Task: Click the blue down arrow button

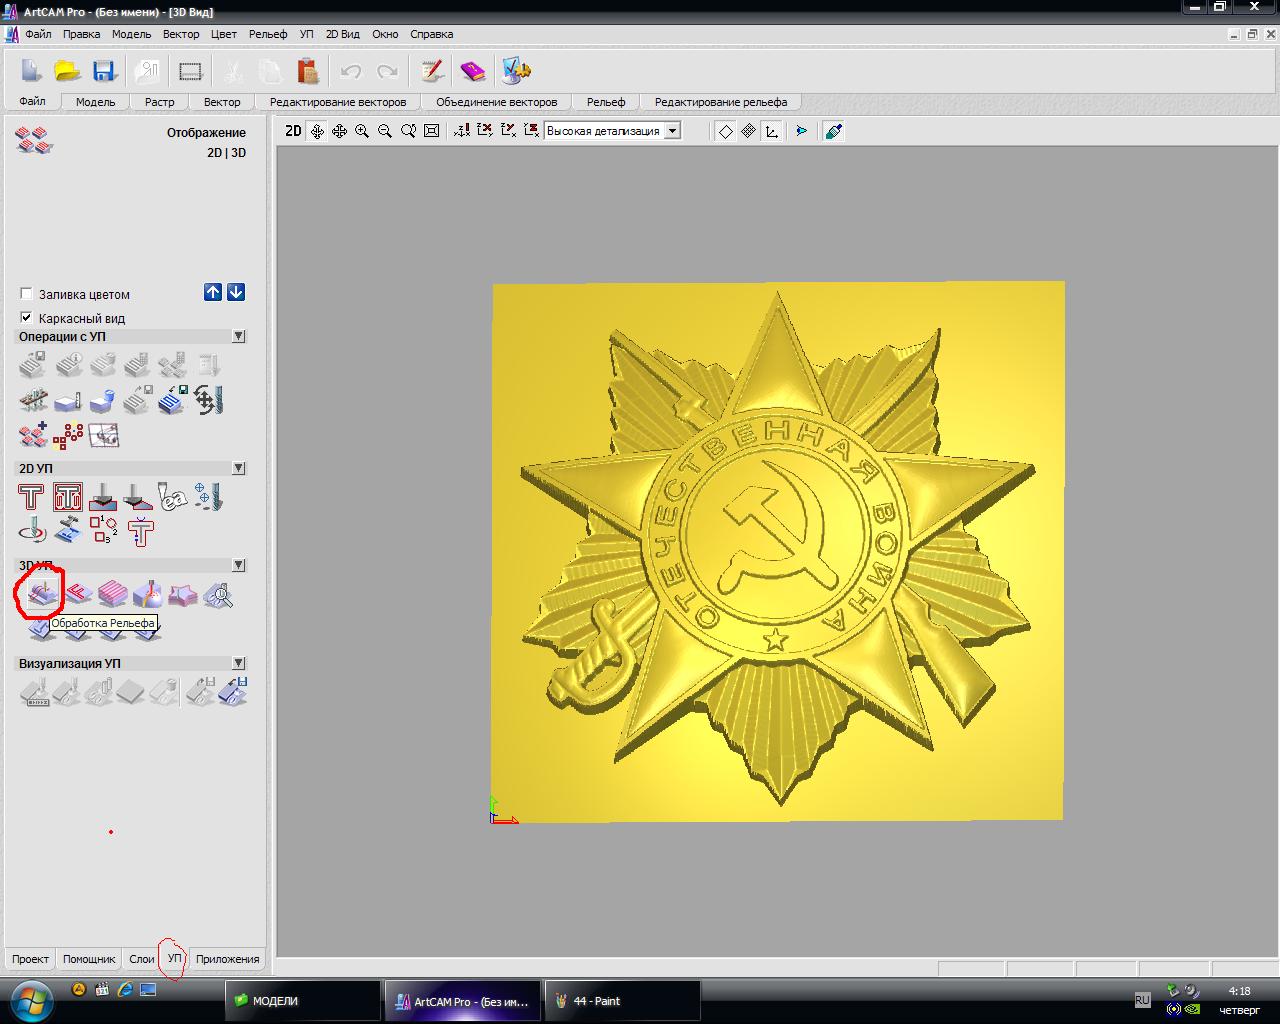Action: point(236,292)
